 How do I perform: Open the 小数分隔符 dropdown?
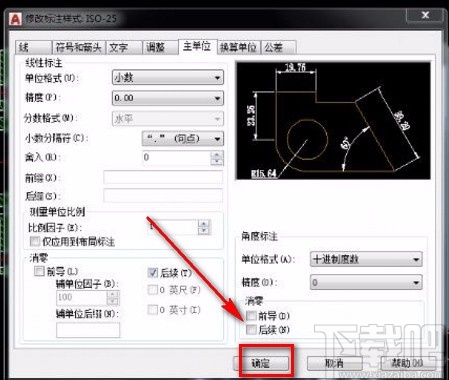(183, 138)
